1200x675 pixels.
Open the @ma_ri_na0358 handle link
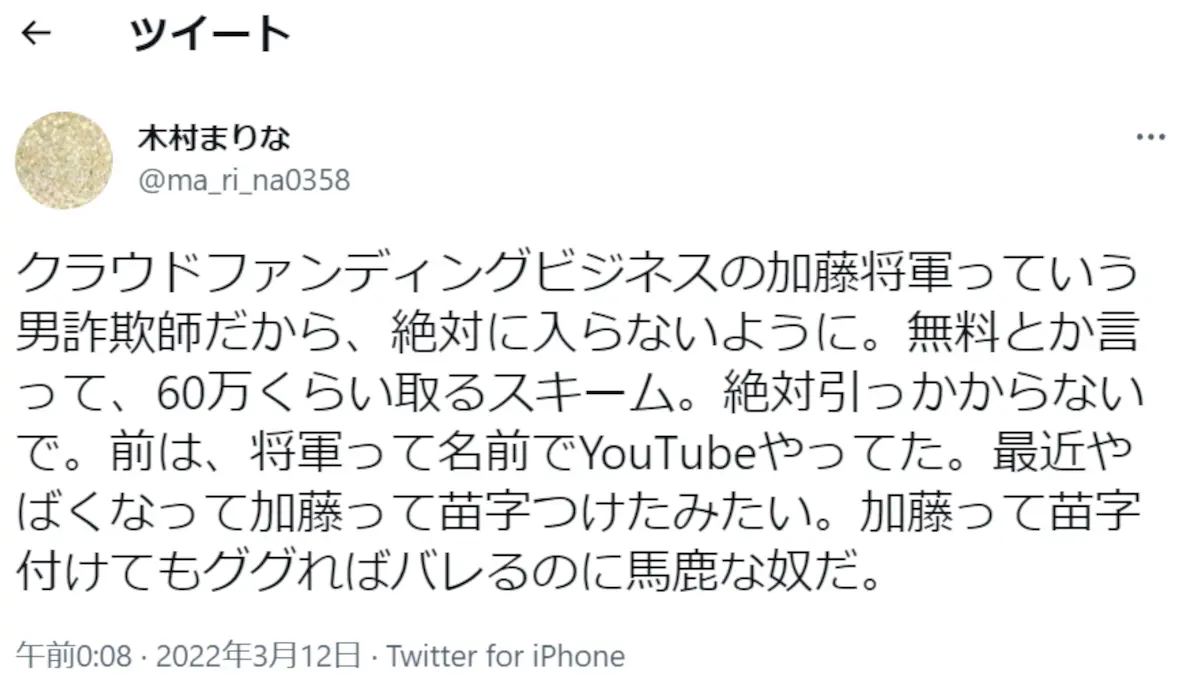click(x=244, y=180)
